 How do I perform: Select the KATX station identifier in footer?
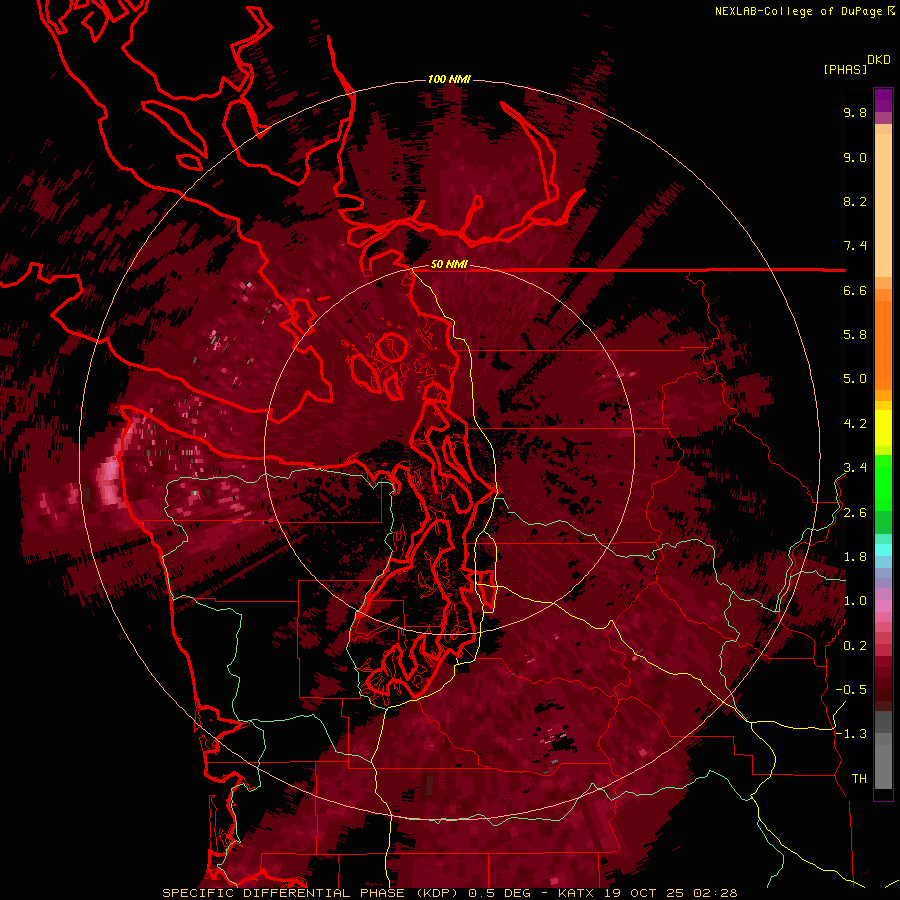pyautogui.click(x=576, y=893)
